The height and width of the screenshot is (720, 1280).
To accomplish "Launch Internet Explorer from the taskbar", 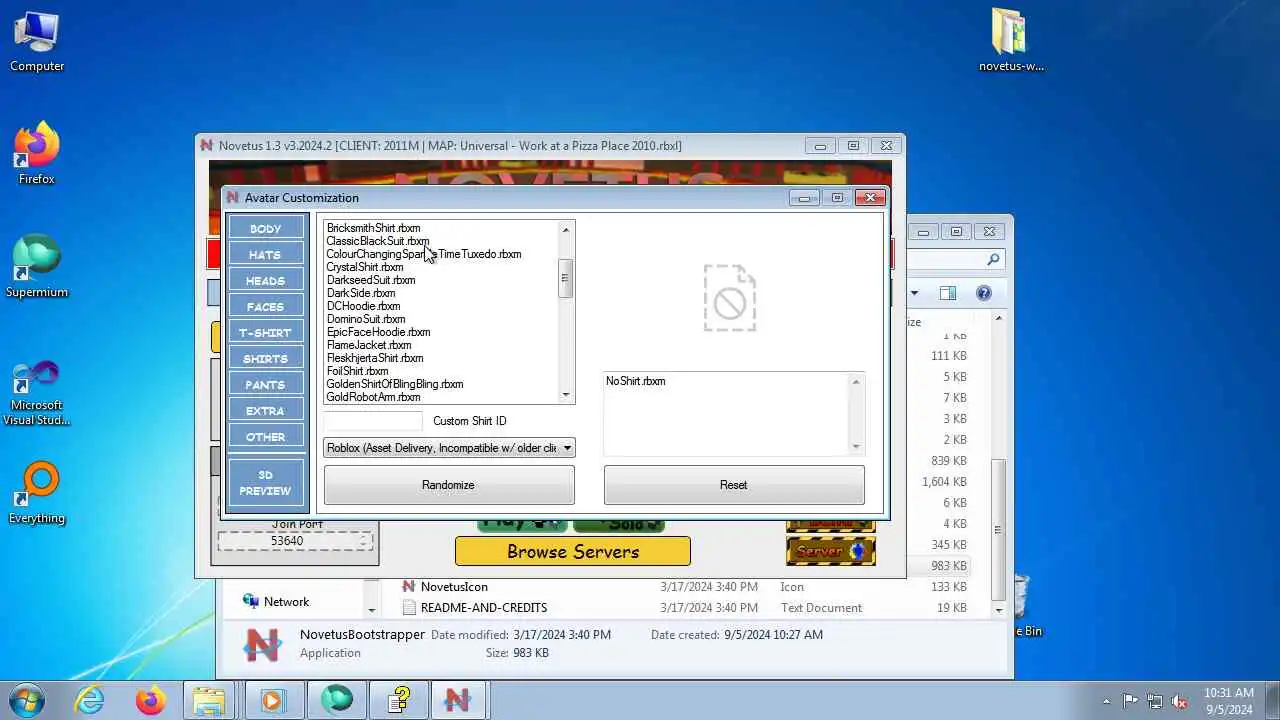I will [89, 700].
